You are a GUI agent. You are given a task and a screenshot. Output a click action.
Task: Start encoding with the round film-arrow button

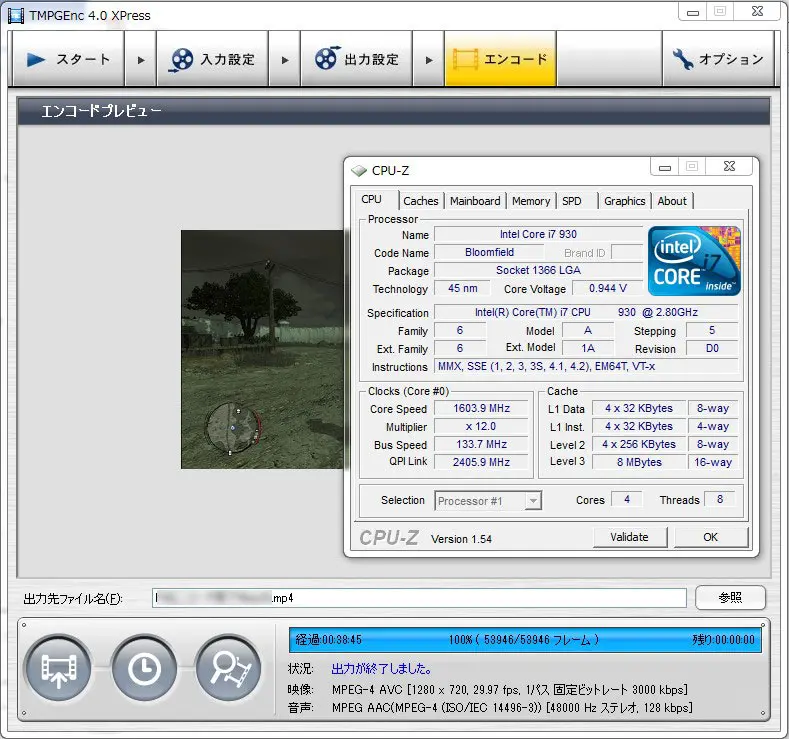pos(59,669)
